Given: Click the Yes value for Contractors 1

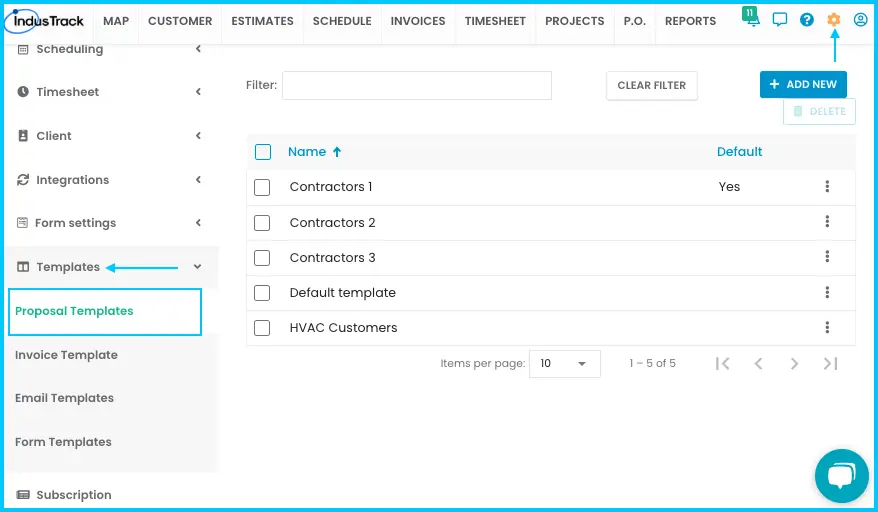Looking at the screenshot, I should (729, 187).
